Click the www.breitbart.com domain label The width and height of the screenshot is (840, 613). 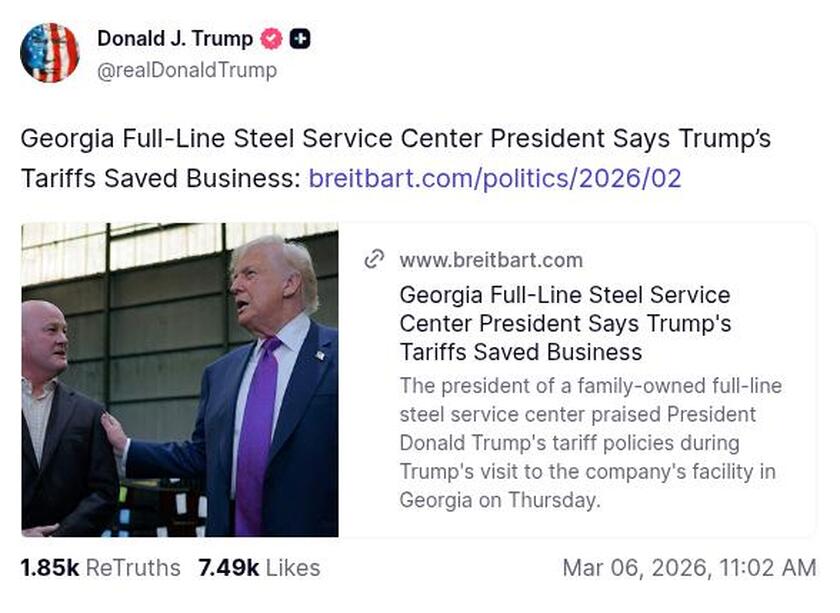pos(490,259)
